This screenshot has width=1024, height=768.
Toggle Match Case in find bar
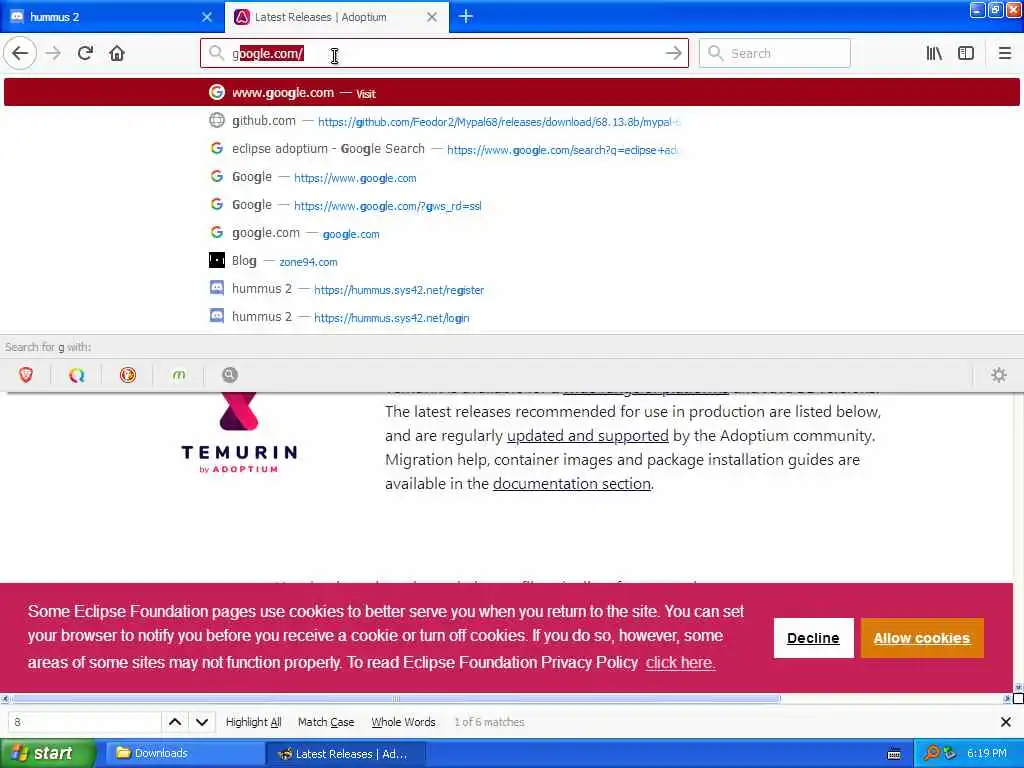coord(326,722)
